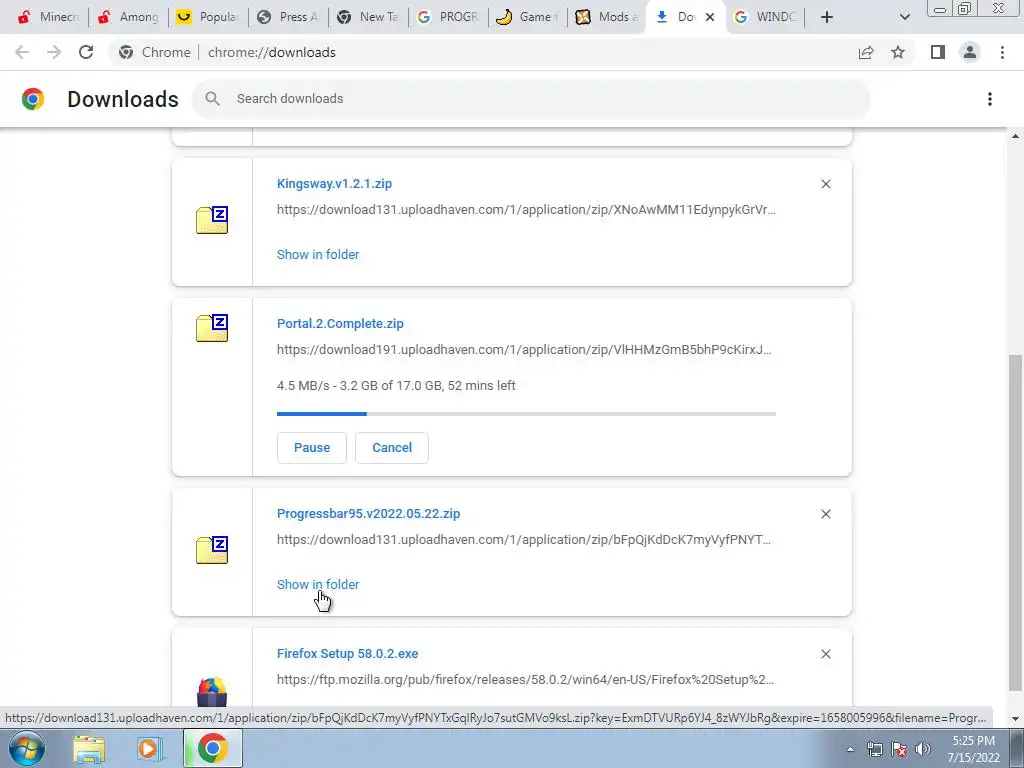
Task: Show Progressbar95.v2022.05.22.zip in folder
Action: click(x=318, y=584)
